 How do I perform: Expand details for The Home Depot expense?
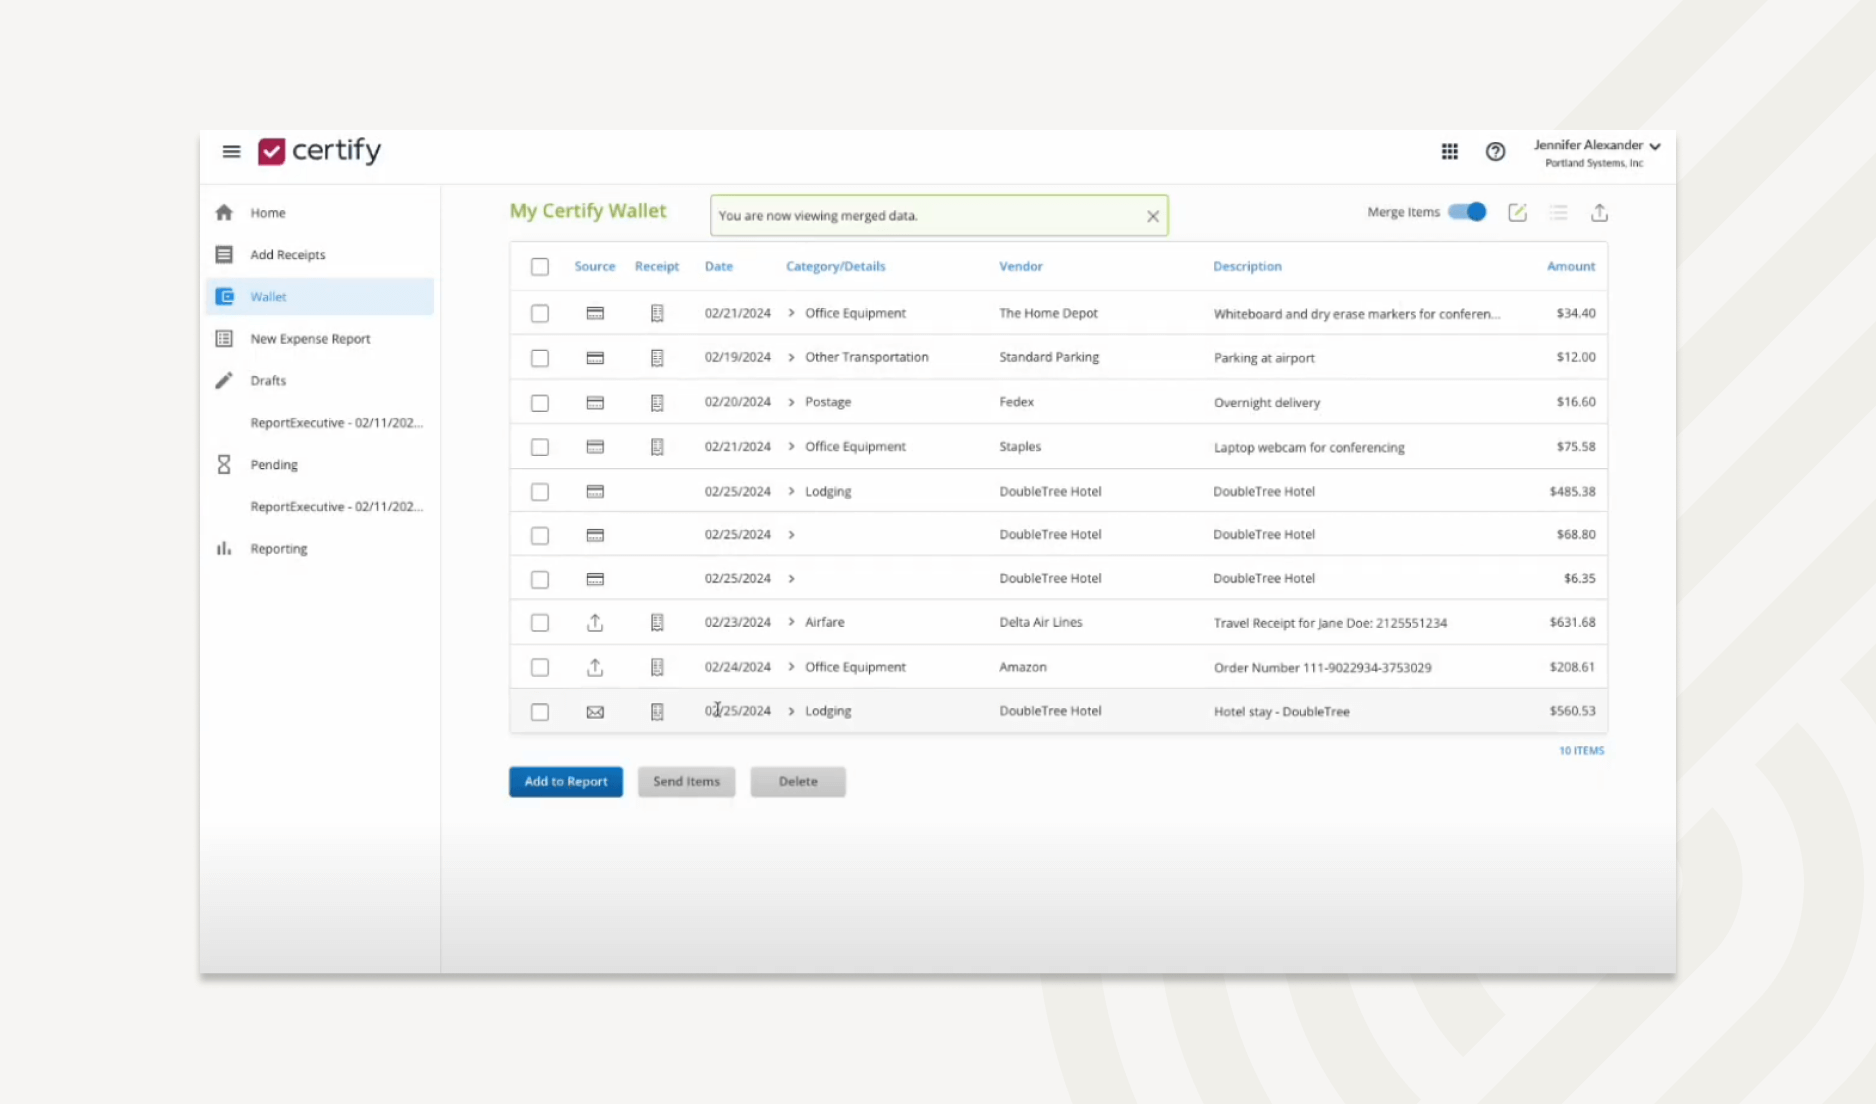tap(791, 313)
